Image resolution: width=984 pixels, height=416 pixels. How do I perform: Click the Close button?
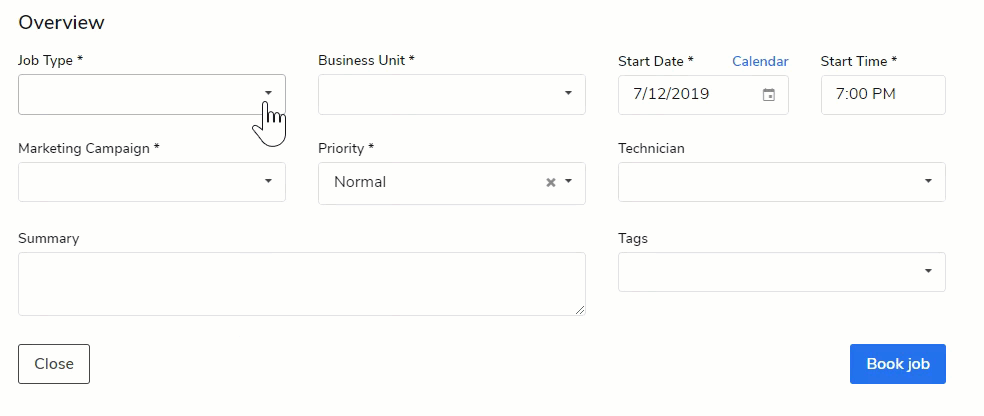coord(54,364)
